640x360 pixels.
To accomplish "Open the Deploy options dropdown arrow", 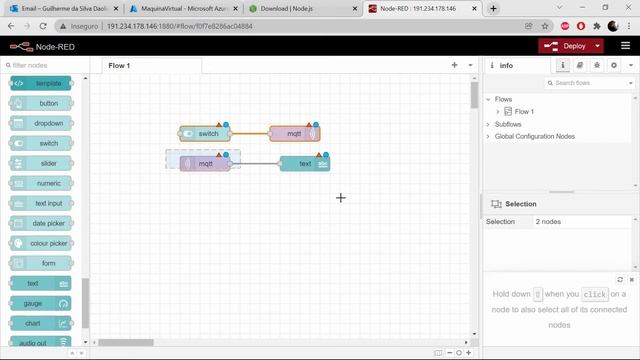I will tap(598, 46).
